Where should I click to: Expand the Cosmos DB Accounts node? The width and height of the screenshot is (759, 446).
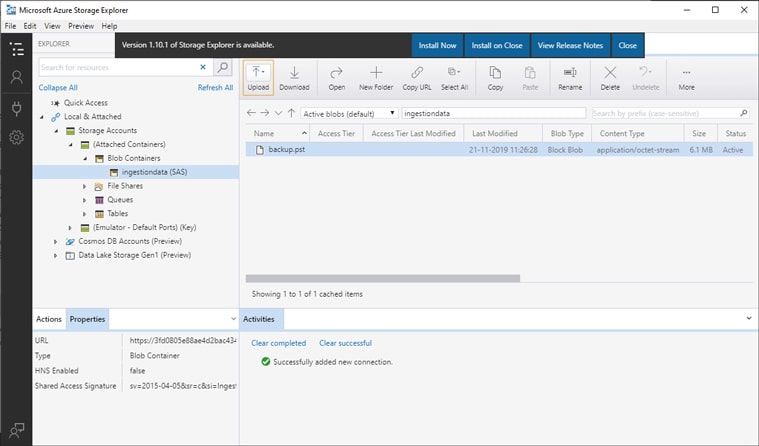(55, 241)
